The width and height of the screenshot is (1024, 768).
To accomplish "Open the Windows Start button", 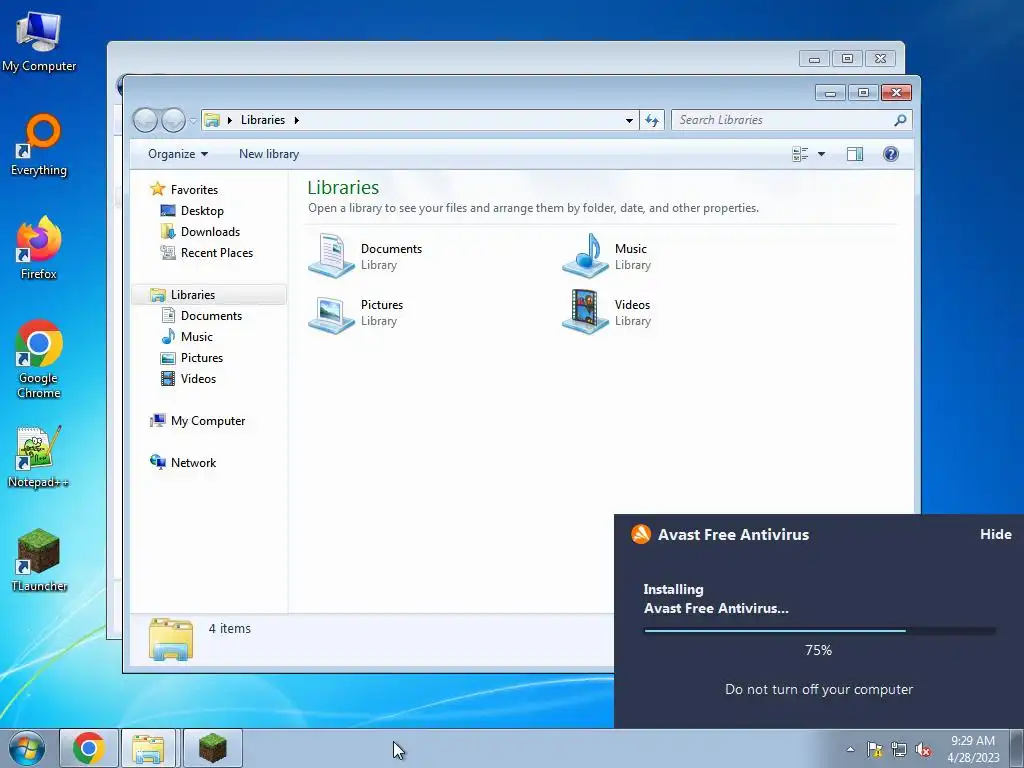I will pos(27,748).
